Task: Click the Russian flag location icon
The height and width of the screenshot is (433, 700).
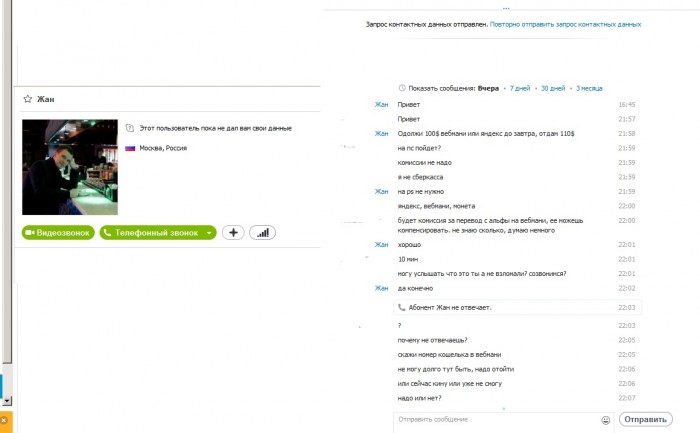Action: [130, 148]
